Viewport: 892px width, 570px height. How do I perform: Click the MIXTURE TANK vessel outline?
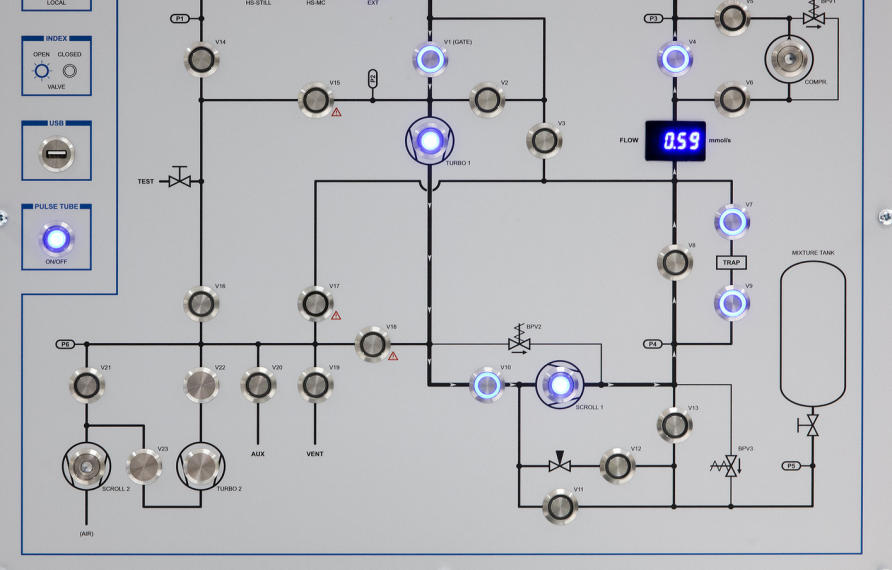click(x=813, y=334)
